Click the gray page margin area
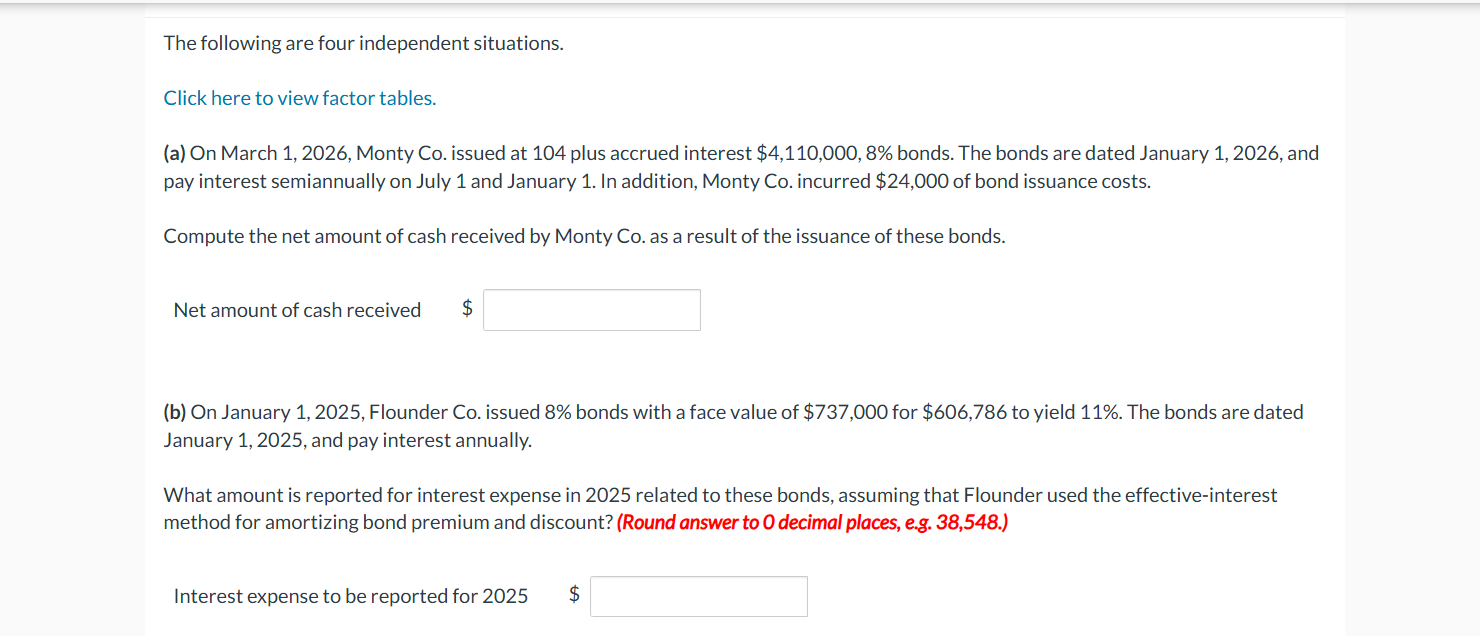This screenshot has height=636, width=1480. [x=70, y=320]
